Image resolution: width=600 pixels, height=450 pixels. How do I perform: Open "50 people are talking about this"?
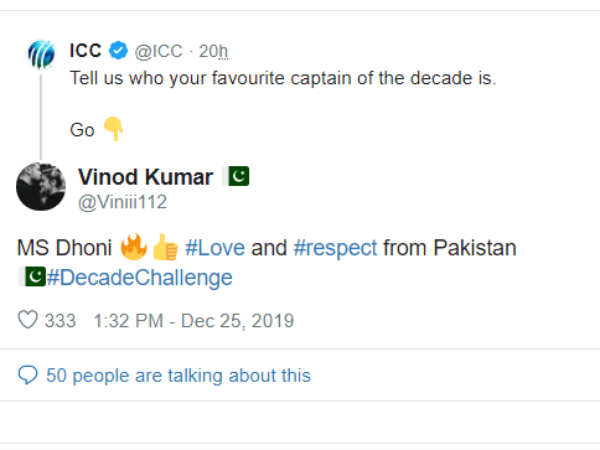[178, 376]
